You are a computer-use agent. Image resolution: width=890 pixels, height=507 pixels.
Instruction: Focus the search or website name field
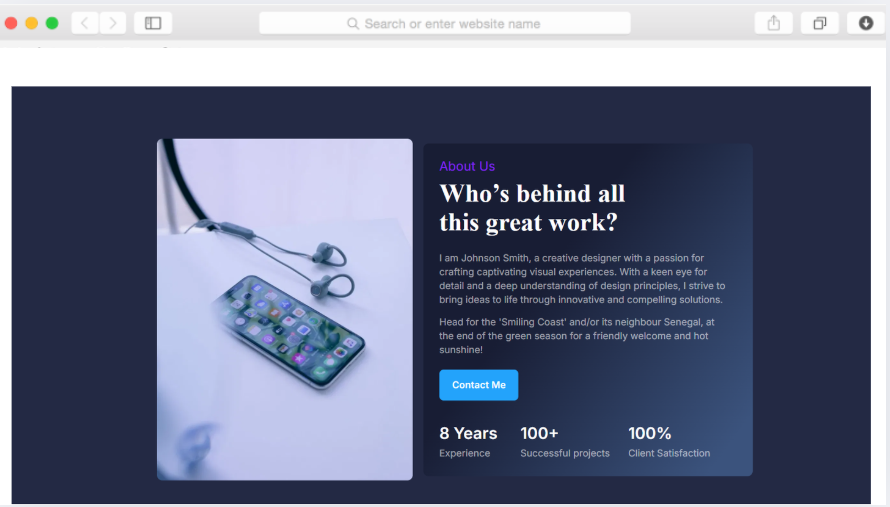pos(445,23)
